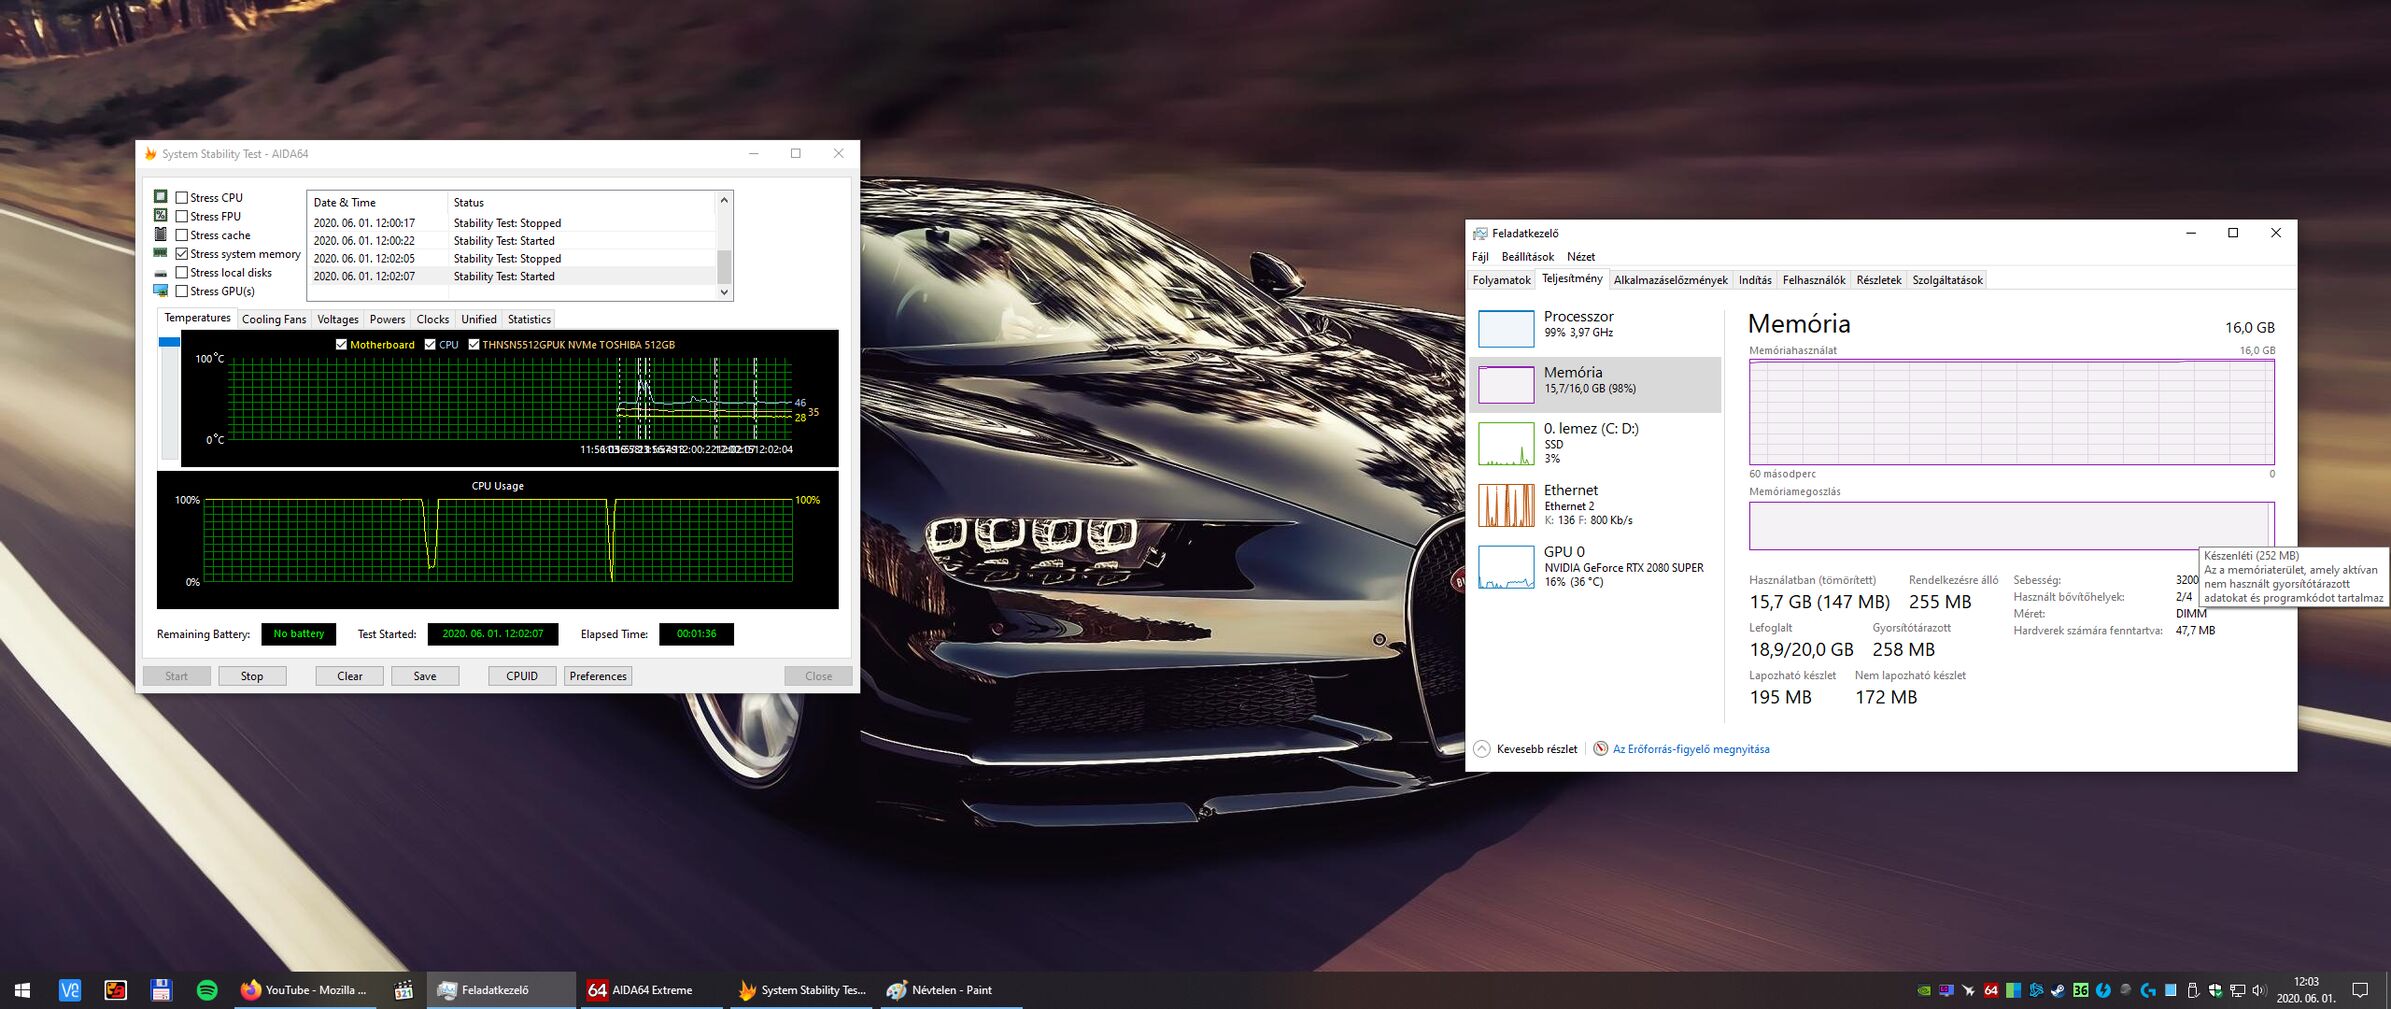
Task: Open Powers tab in AIDA64
Action: (x=387, y=319)
